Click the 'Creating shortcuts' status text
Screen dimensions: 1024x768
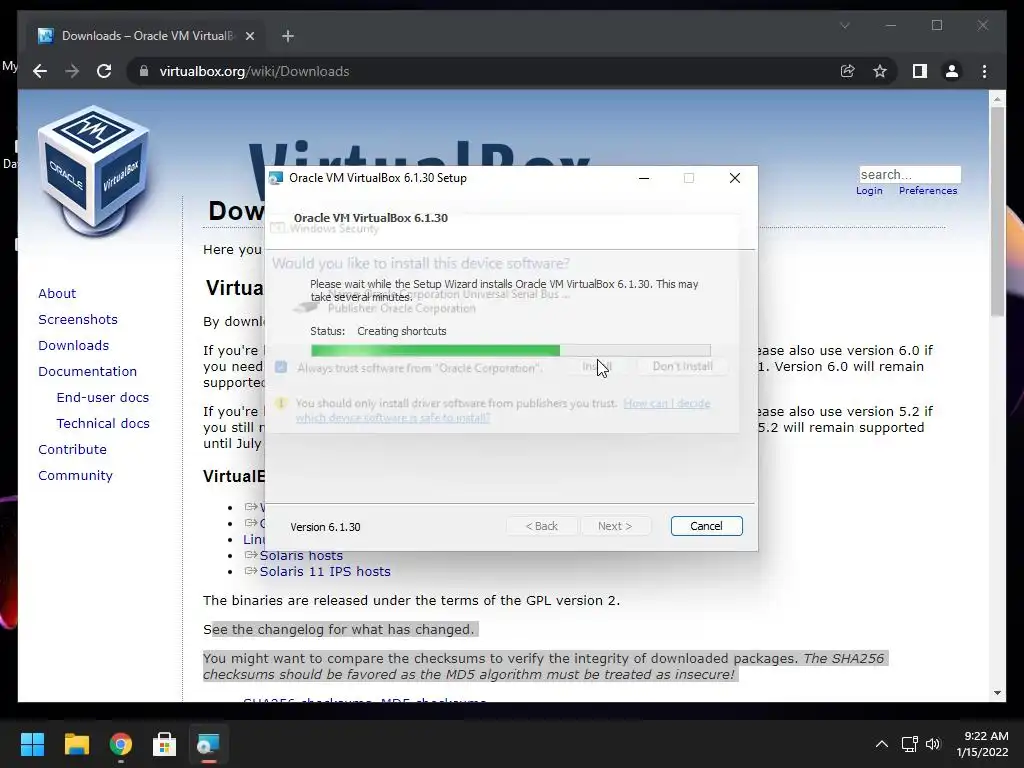click(402, 331)
